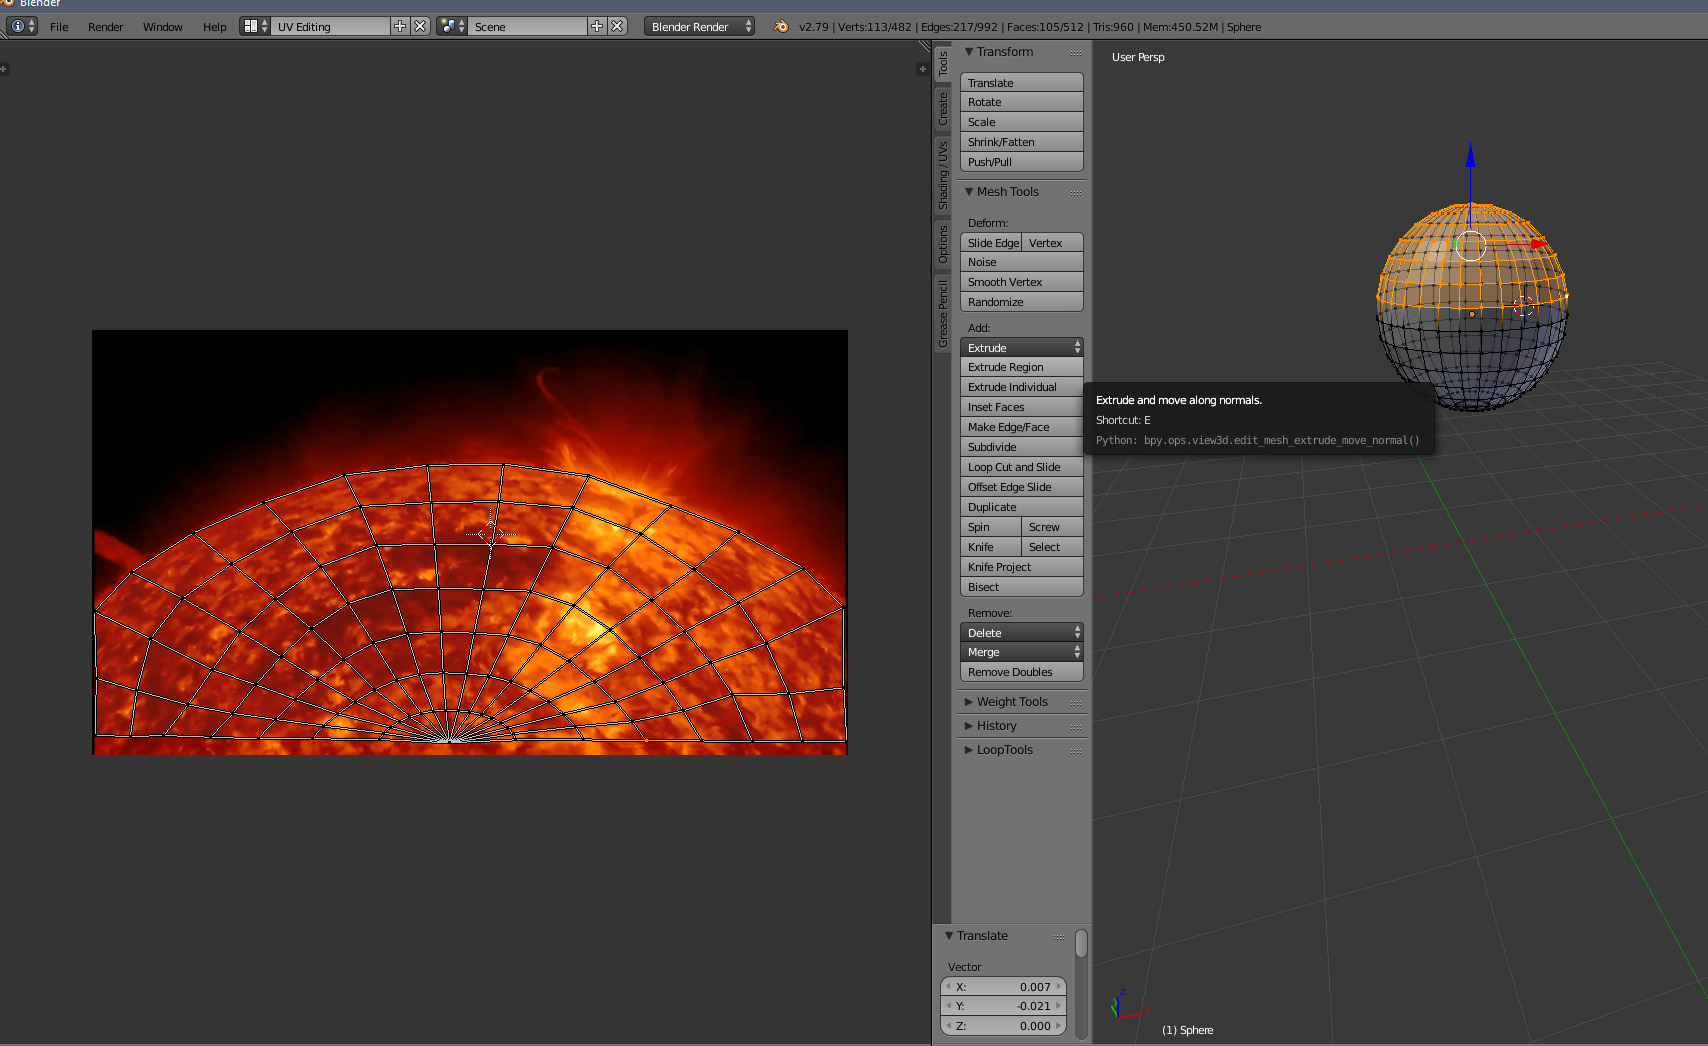Click the Loop Cut and Slide button

click(1022, 467)
